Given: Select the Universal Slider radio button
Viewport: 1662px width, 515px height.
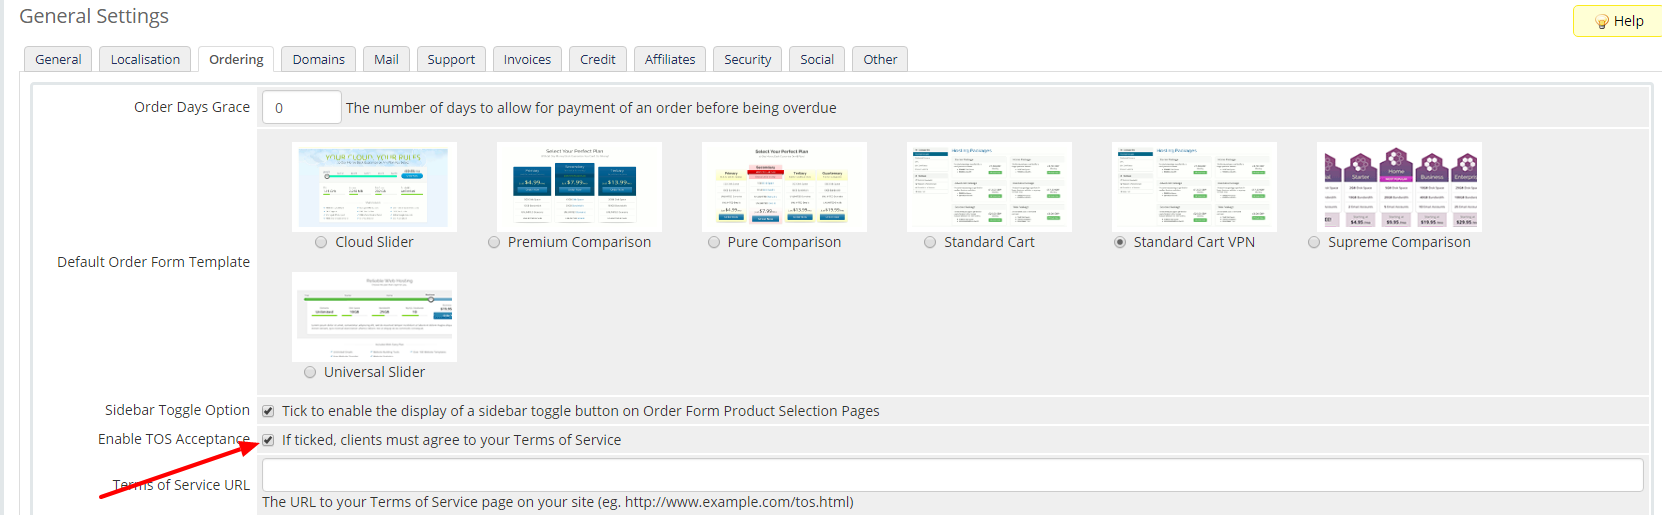Looking at the screenshot, I should click(x=310, y=372).
